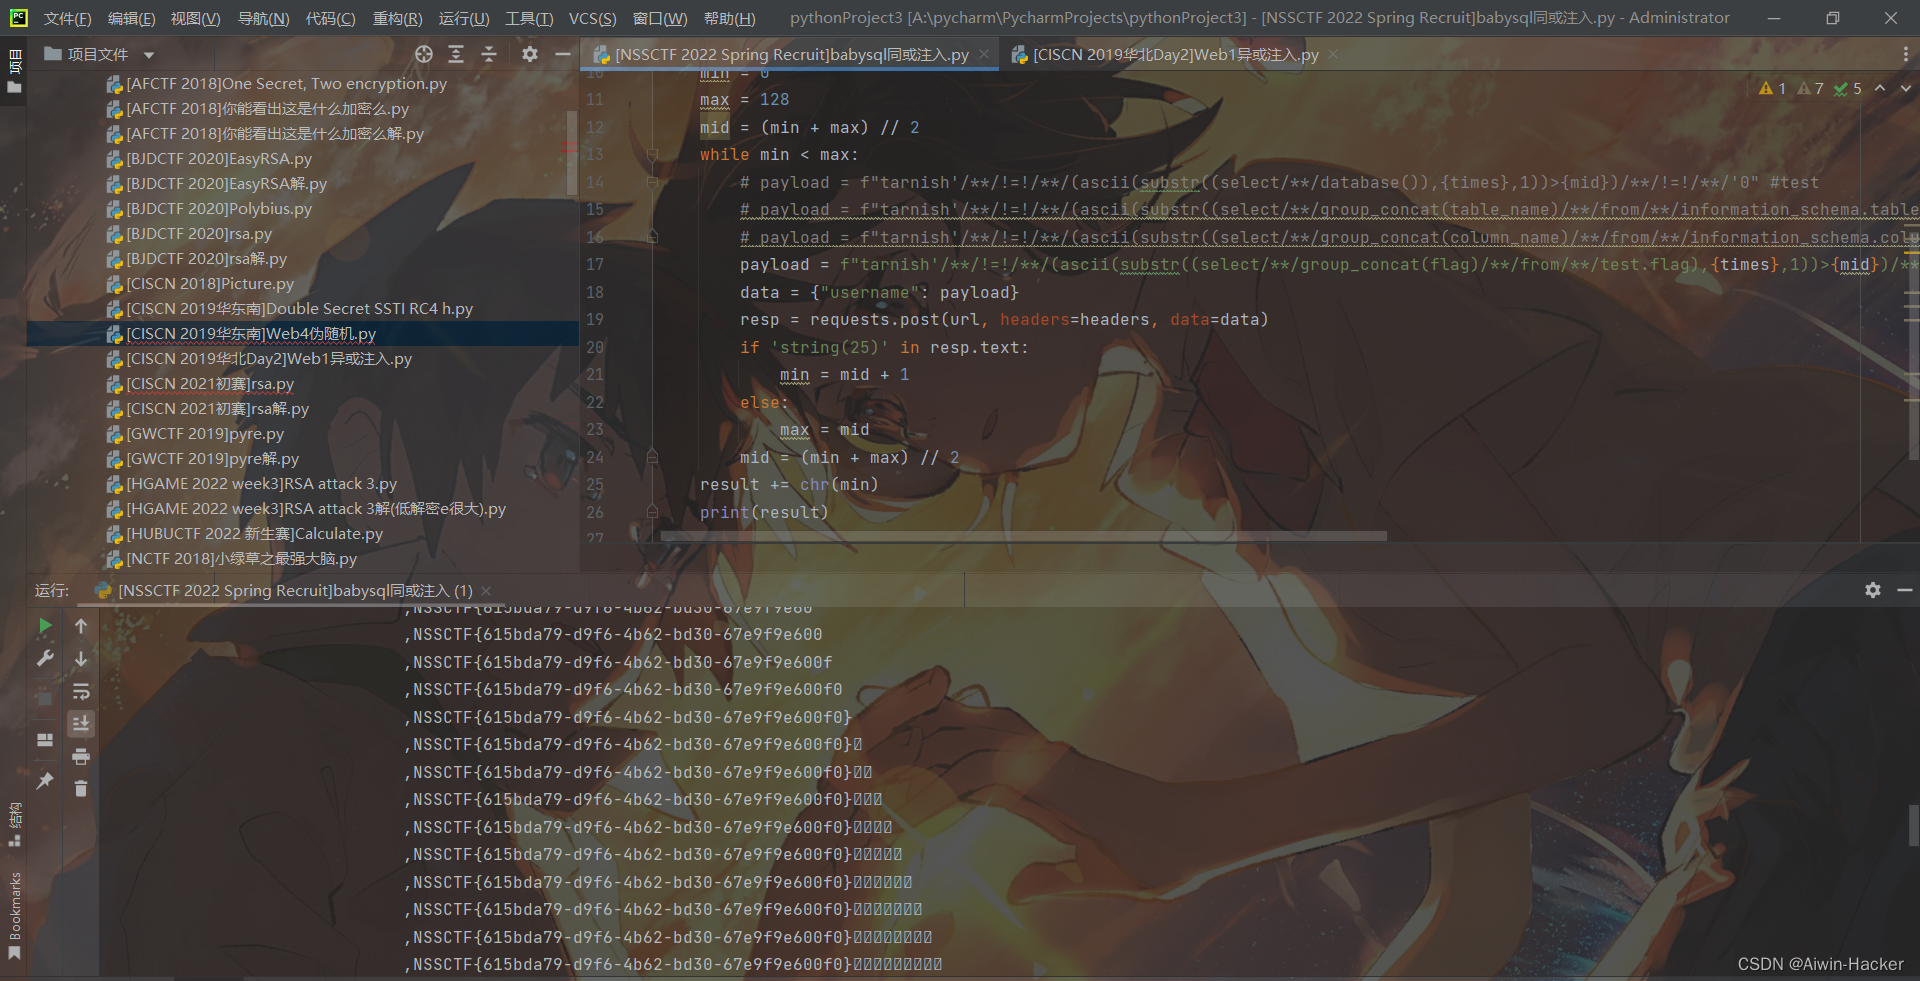Enable scroll to end in console
1920x981 pixels.
81,724
